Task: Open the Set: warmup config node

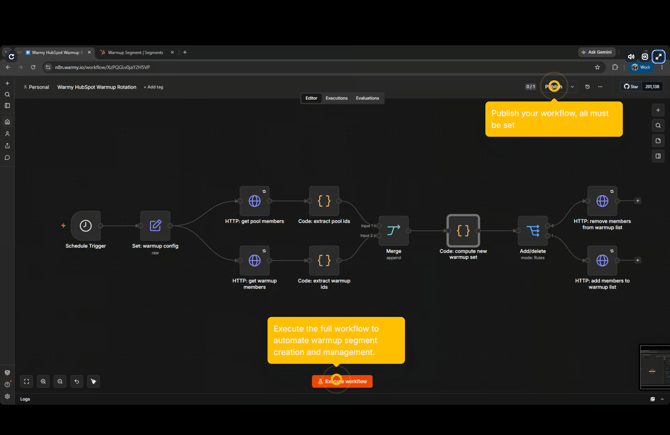Action: point(155,226)
